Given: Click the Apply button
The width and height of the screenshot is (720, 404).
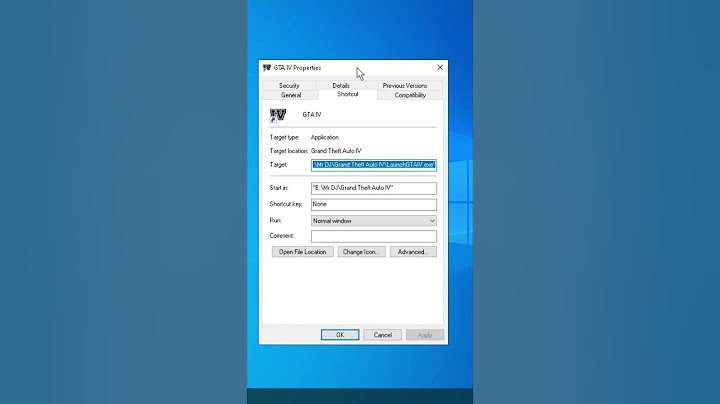Looking at the screenshot, I should [425, 335].
